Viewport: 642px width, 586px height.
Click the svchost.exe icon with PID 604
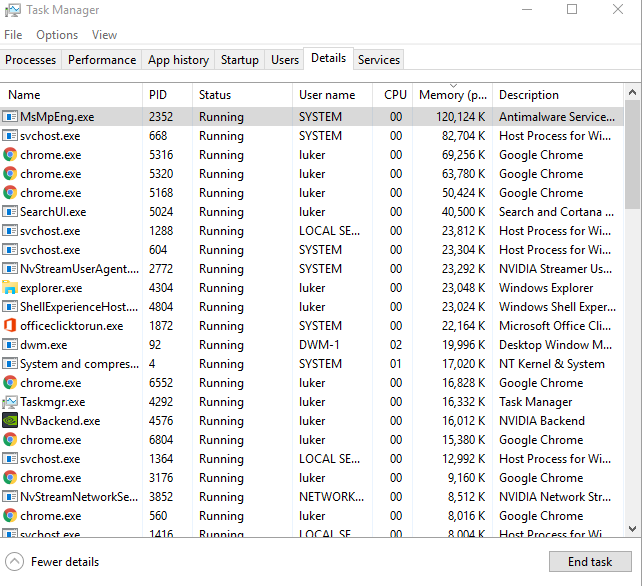10,250
